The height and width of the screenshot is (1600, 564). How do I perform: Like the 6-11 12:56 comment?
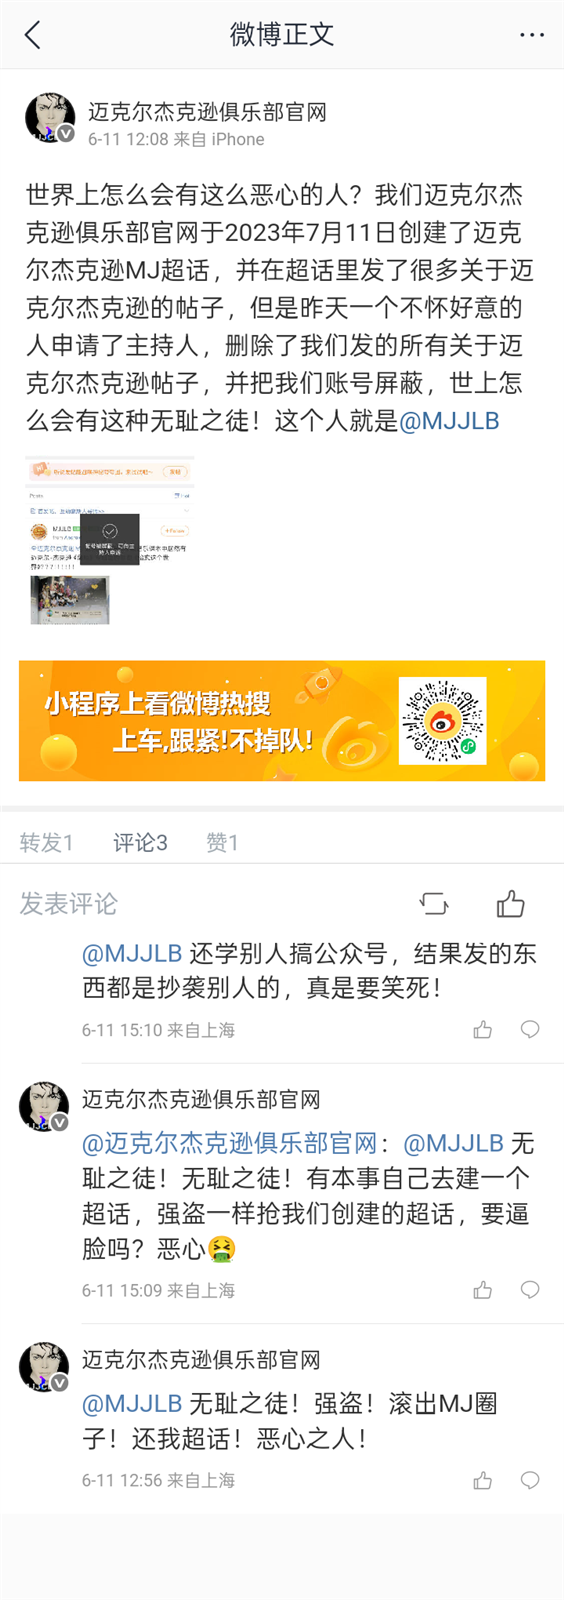click(483, 1480)
